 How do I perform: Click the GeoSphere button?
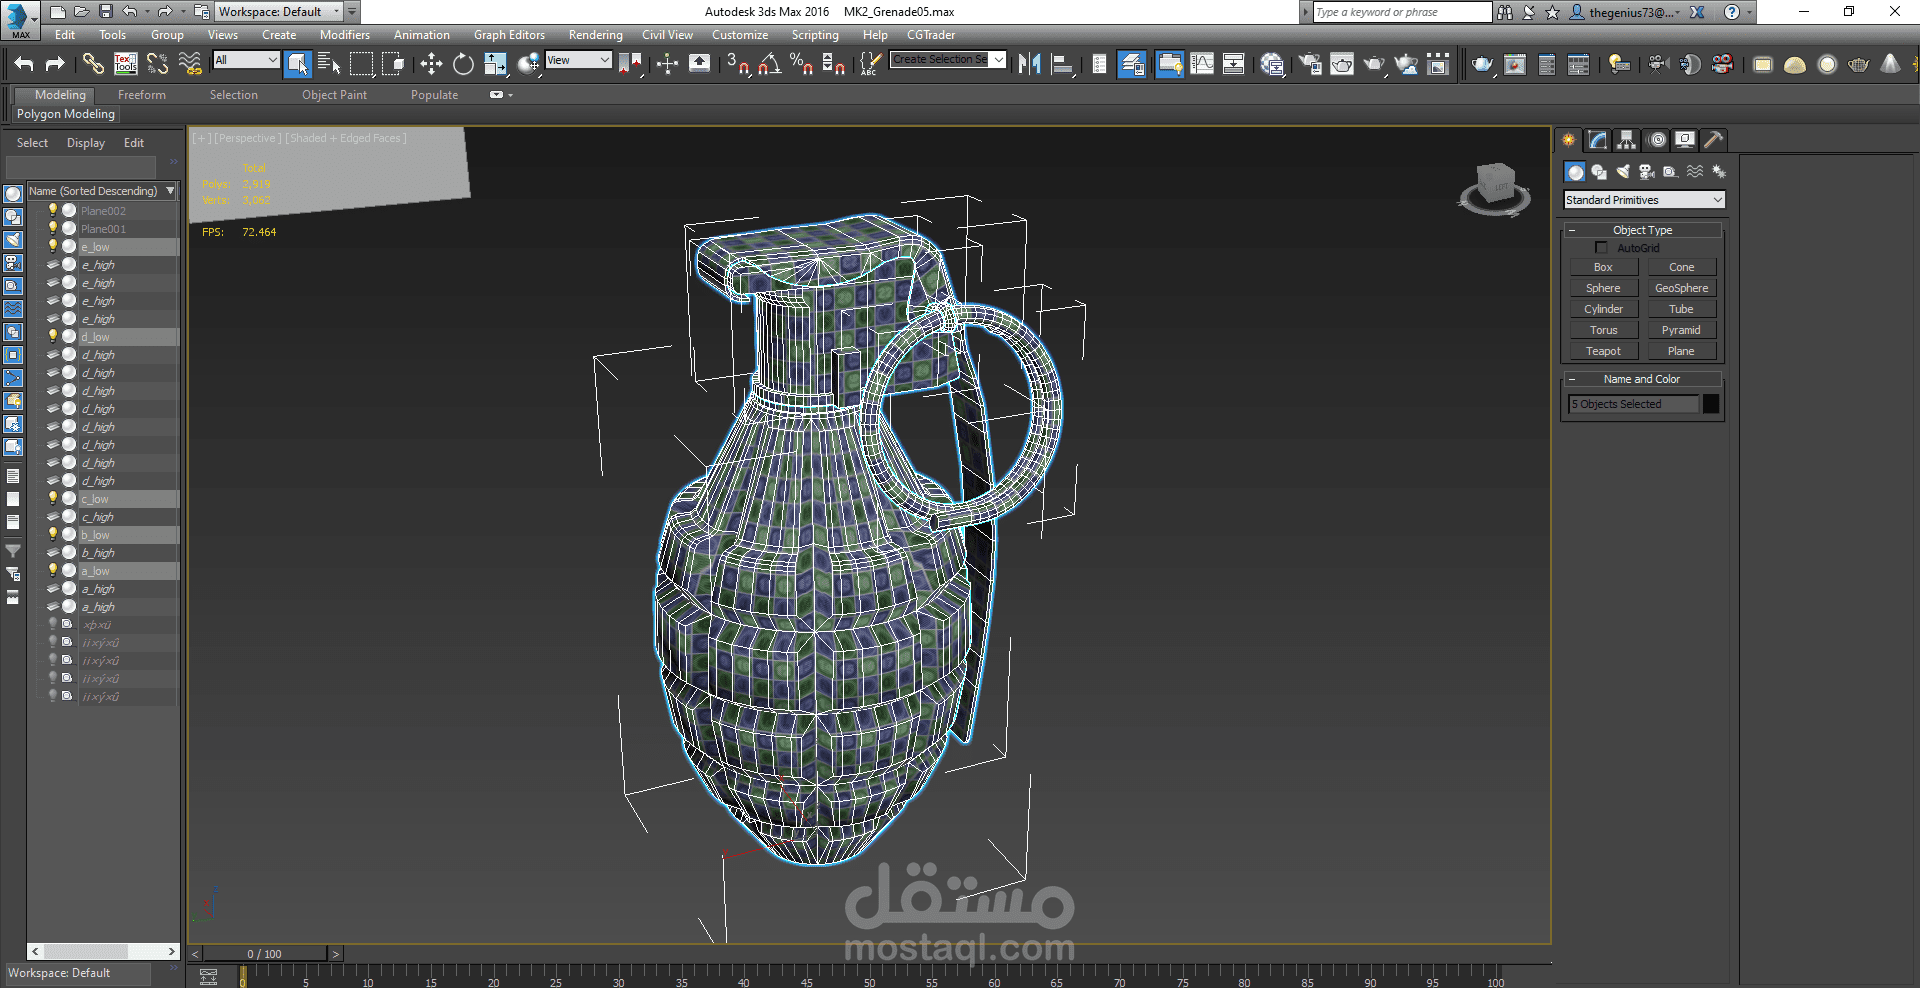(1682, 288)
